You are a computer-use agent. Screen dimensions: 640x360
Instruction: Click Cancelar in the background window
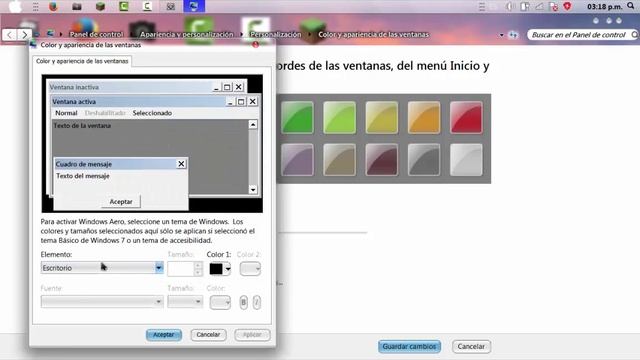pos(471,347)
